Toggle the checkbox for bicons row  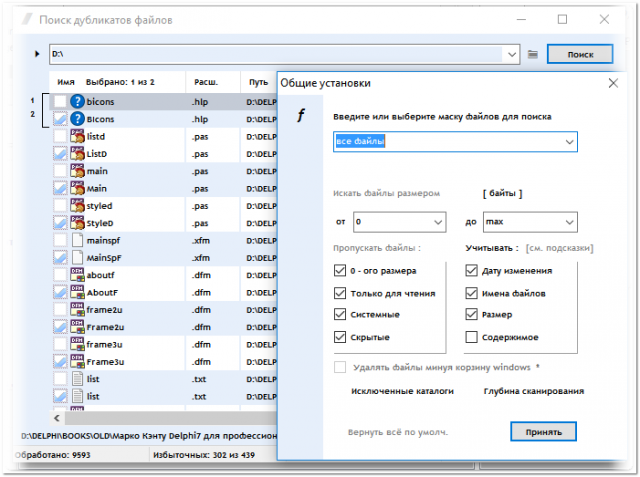pyautogui.click(x=60, y=101)
